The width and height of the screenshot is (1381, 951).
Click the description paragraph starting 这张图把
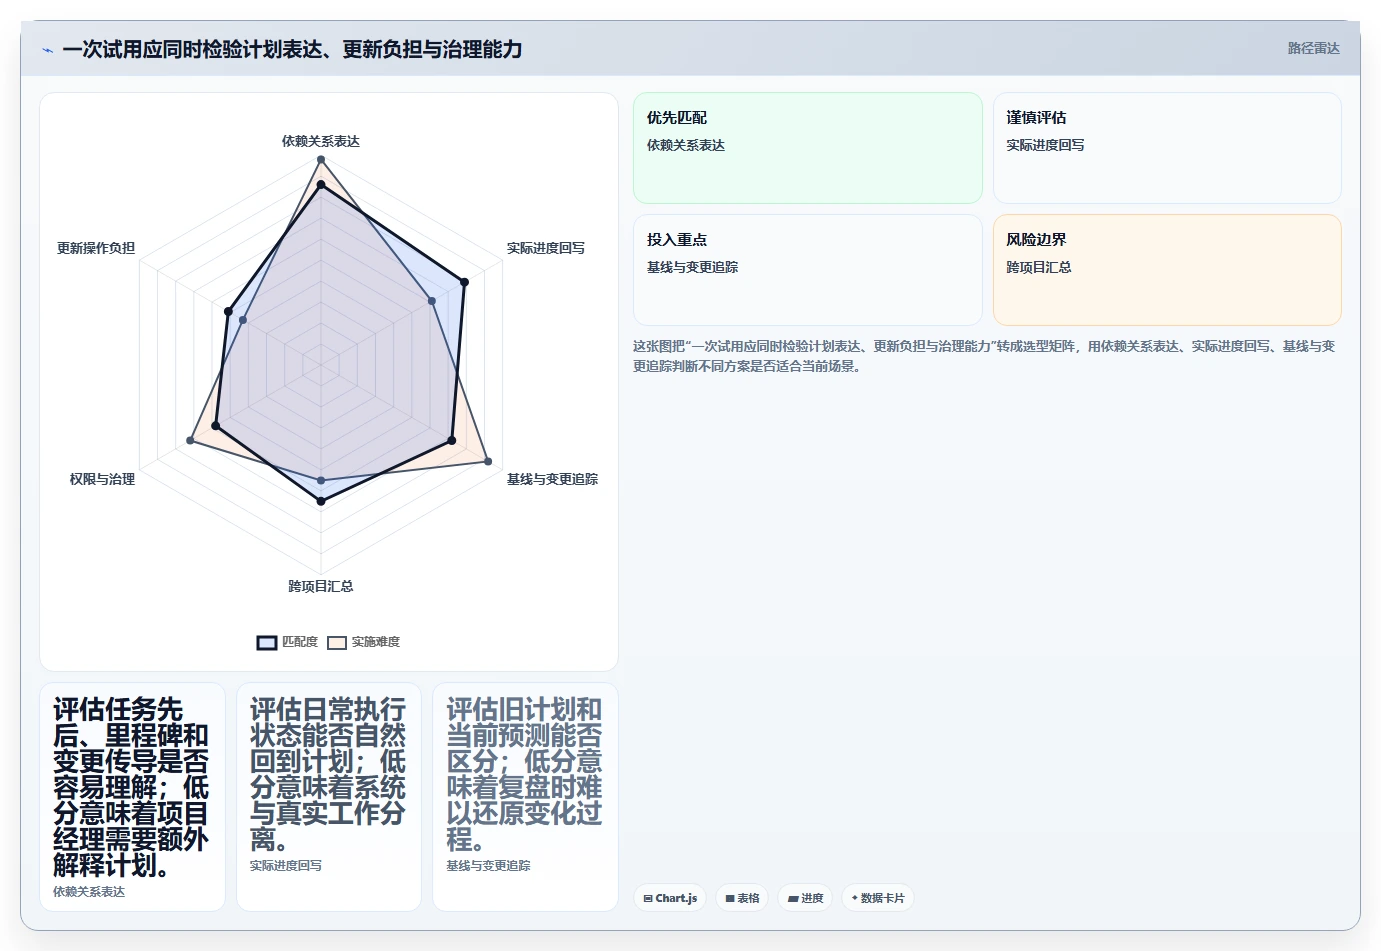pos(984,356)
